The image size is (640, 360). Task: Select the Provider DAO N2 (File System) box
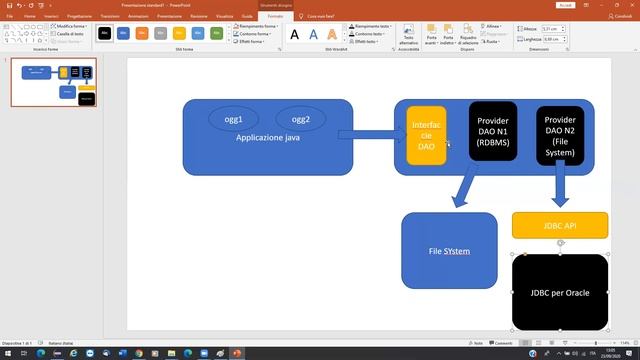point(560,136)
